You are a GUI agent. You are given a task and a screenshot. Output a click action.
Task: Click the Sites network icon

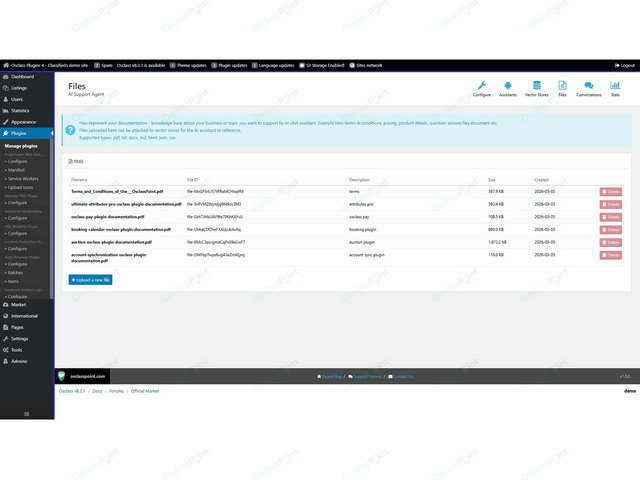point(352,65)
